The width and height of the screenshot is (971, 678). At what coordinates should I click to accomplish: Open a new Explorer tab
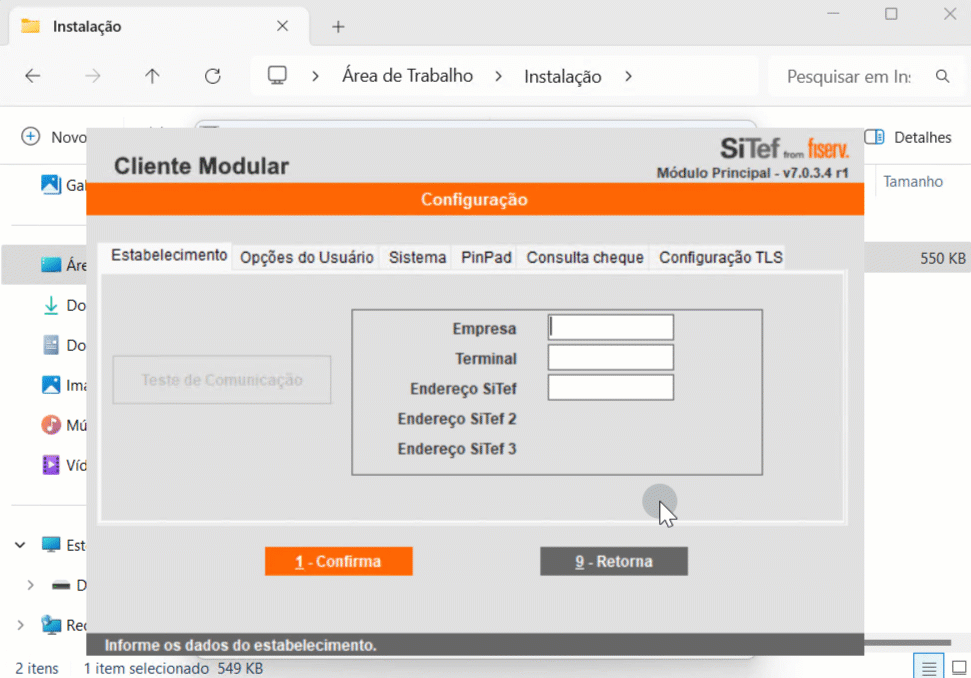click(x=338, y=27)
